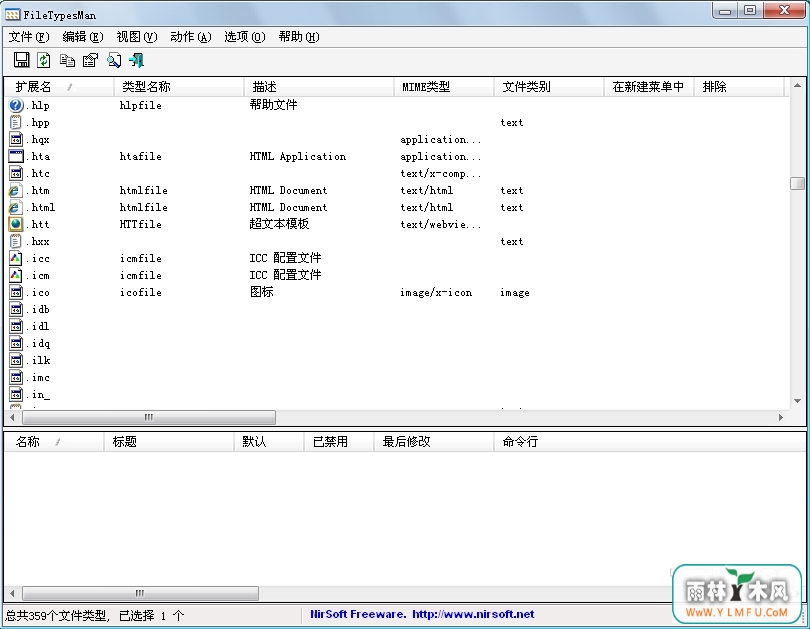Open the 编辑(E) menu
Image resolution: width=810 pixels, height=629 pixels.
point(83,37)
